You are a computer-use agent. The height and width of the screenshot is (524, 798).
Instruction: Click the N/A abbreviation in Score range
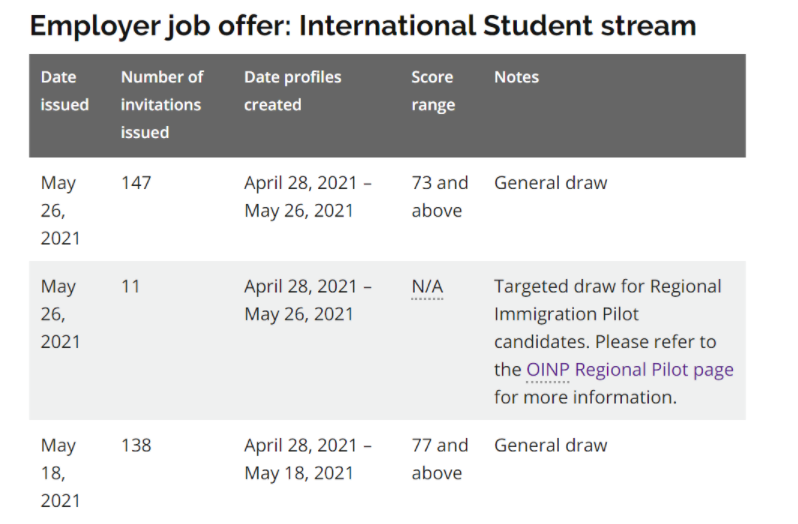(x=427, y=287)
